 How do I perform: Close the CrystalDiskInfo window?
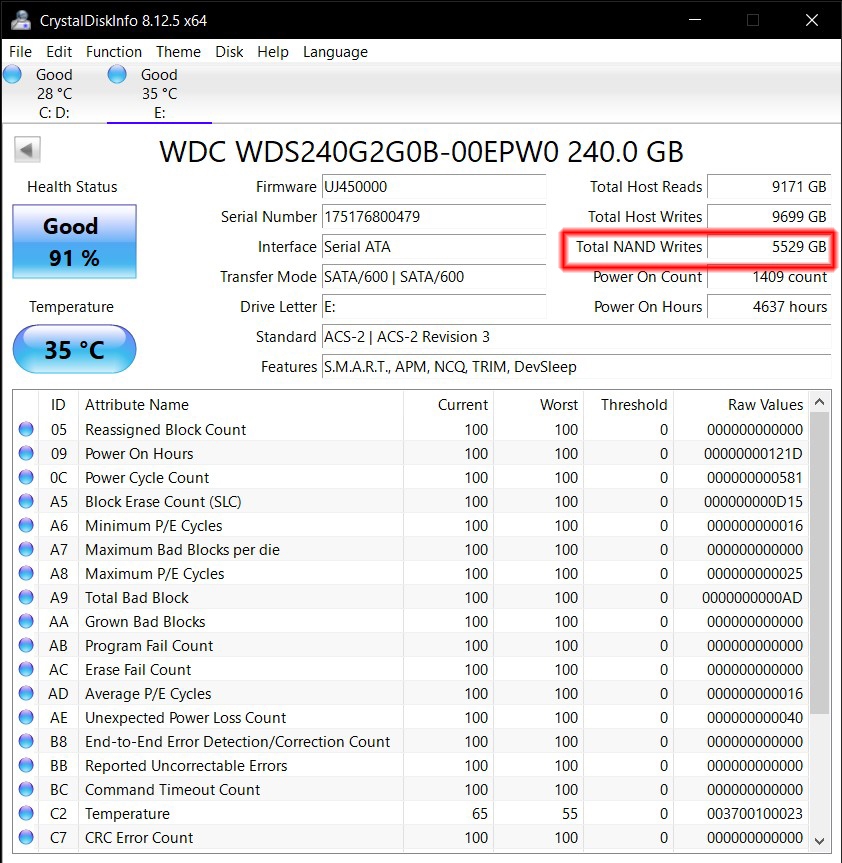click(812, 20)
